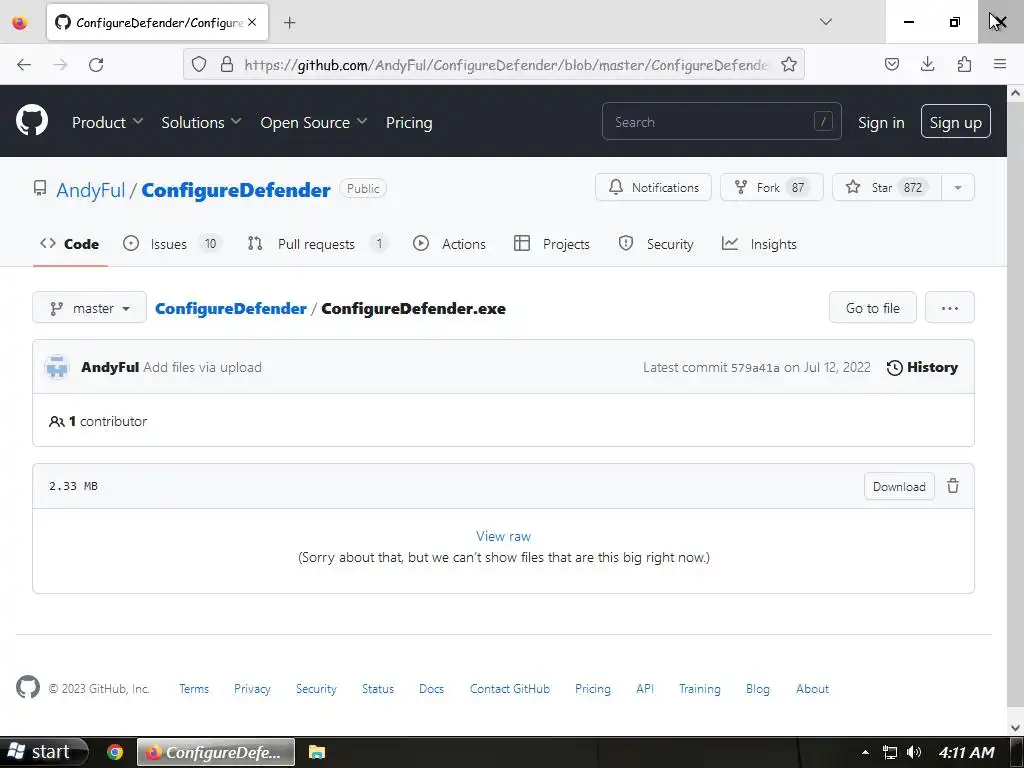Fork the repository button

(x=771, y=187)
